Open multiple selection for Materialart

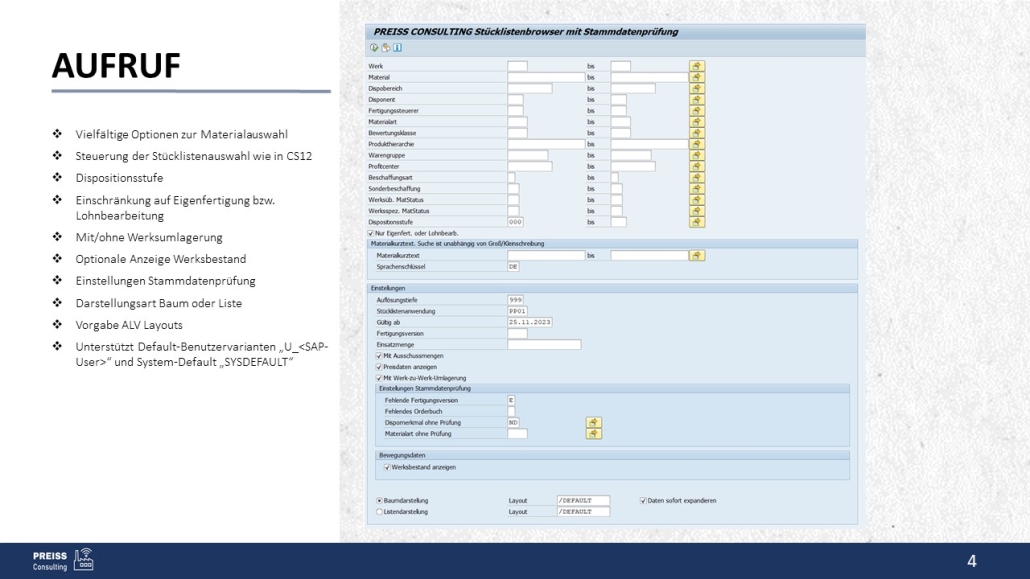point(697,122)
